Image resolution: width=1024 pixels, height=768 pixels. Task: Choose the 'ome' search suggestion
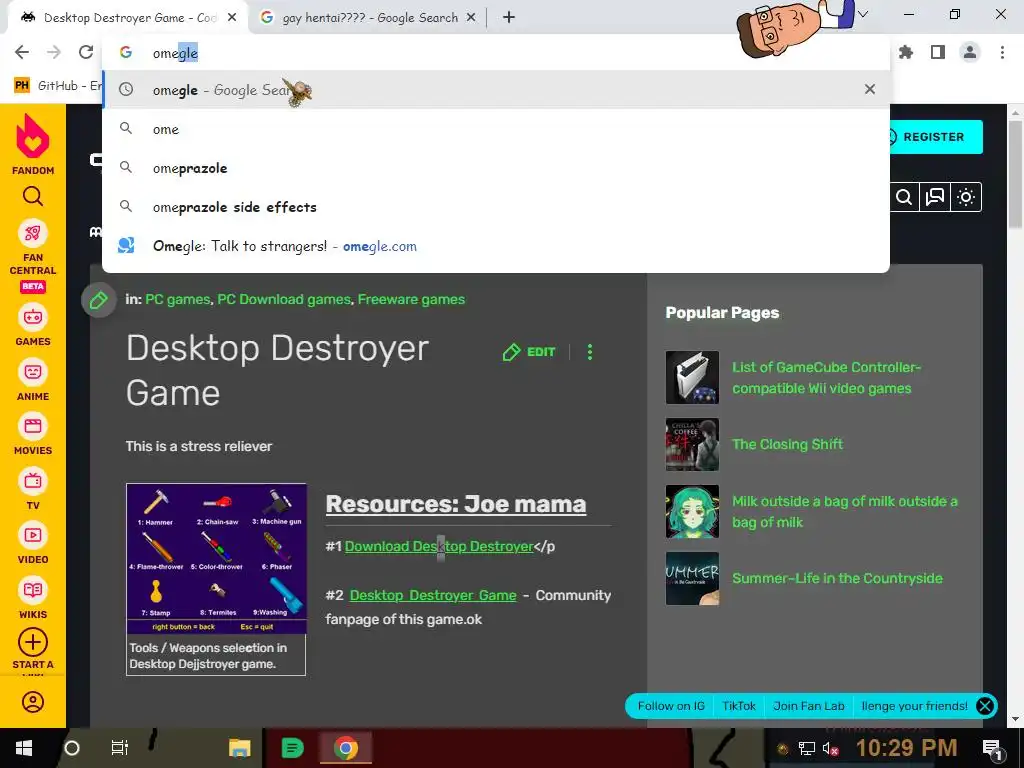point(496,129)
